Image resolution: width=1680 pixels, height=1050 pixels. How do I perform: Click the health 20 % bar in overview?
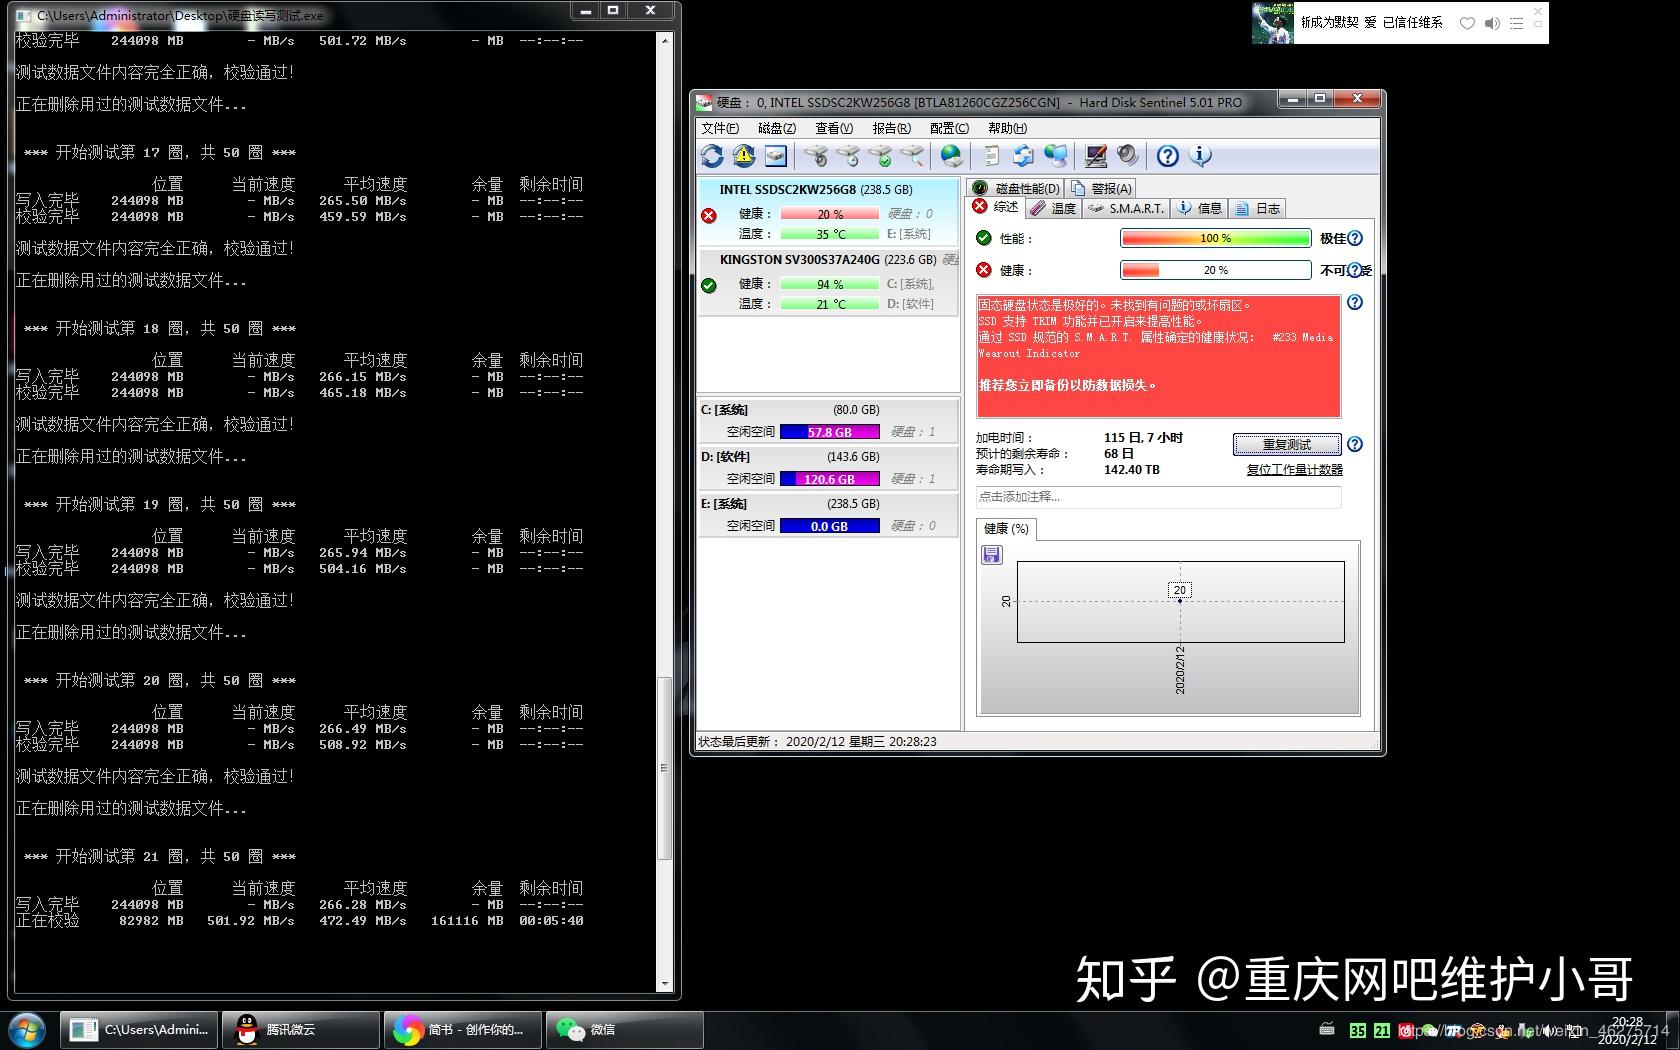pyautogui.click(x=1215, y=270)
